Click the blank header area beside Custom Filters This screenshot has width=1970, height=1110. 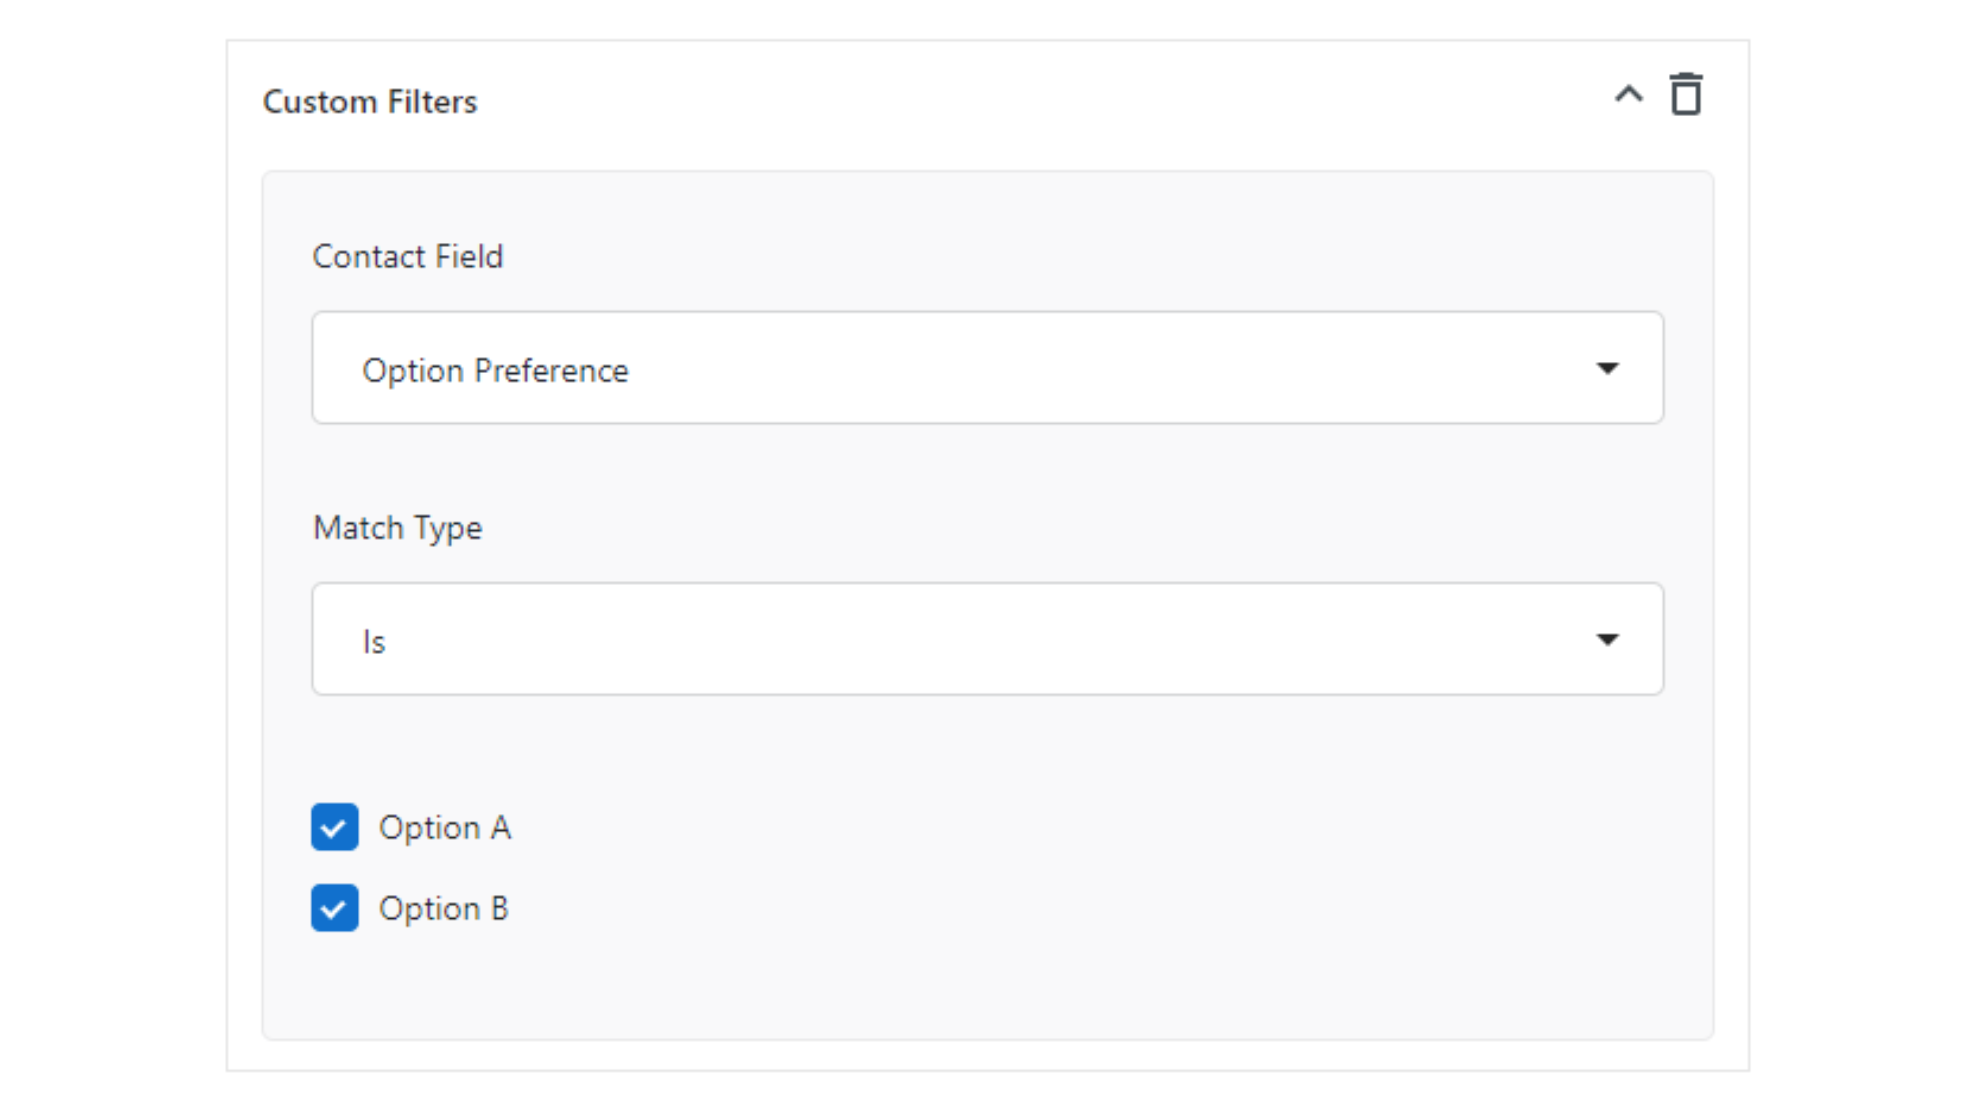1040,102
